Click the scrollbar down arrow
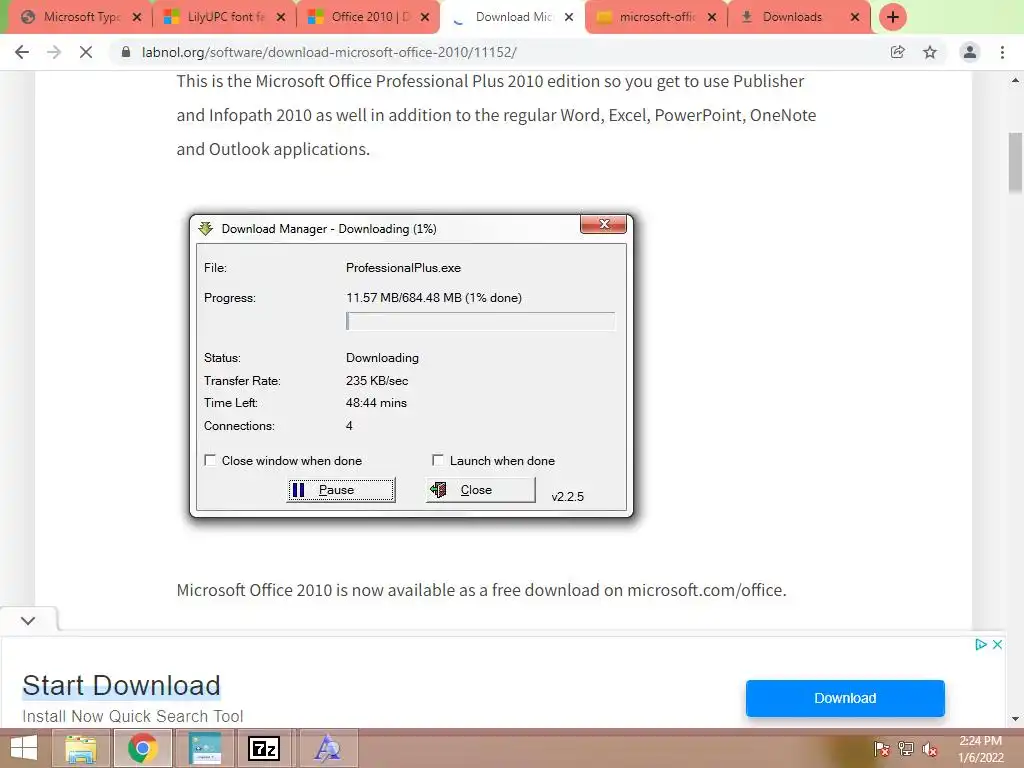The height and width of the screenshot is (768, 1024). [1015, 718]
